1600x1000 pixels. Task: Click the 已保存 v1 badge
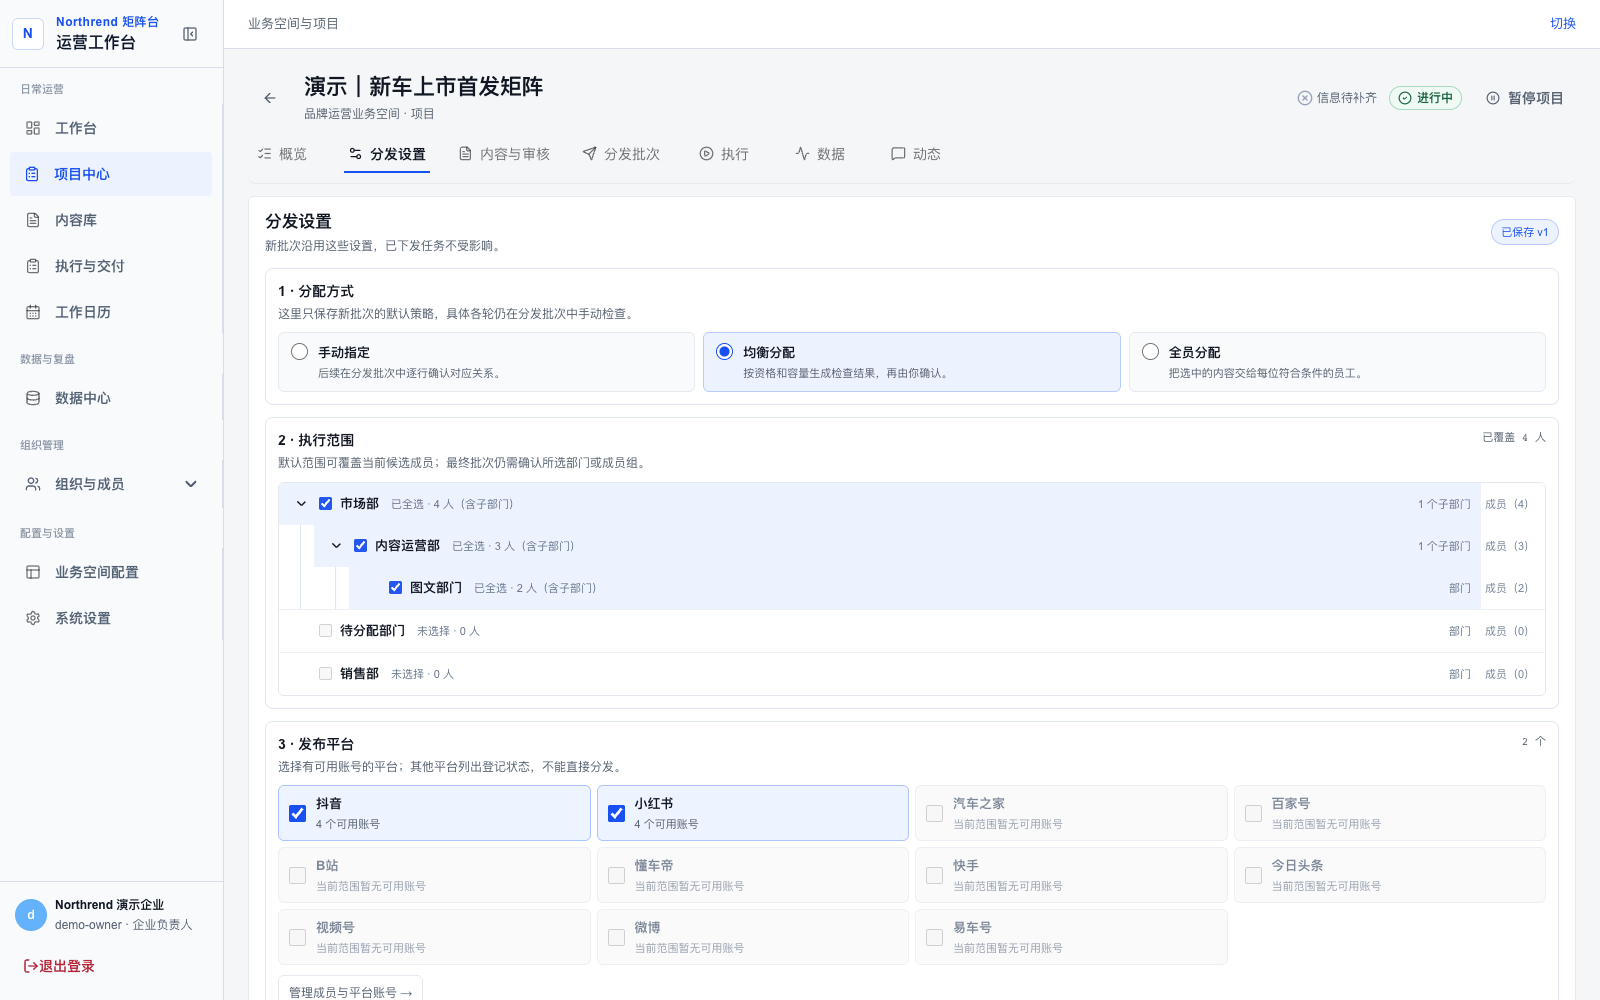(1525, 232)
